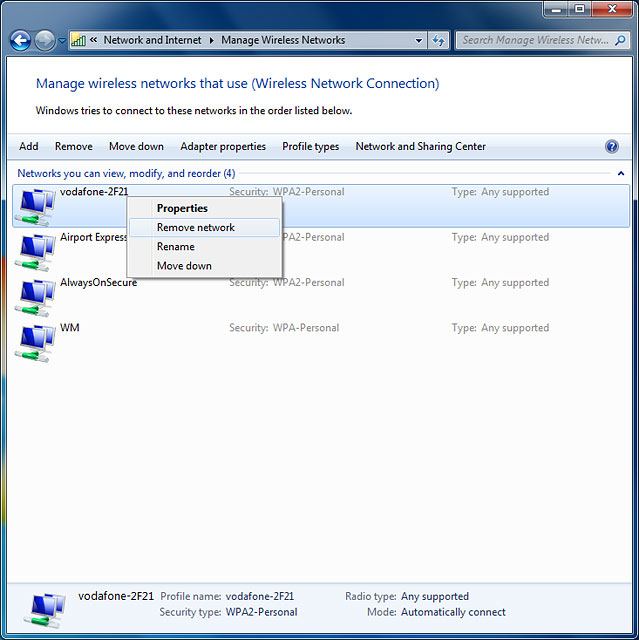Collapse the Networks you can view group

pyautogui.click(x=621, y=173)
